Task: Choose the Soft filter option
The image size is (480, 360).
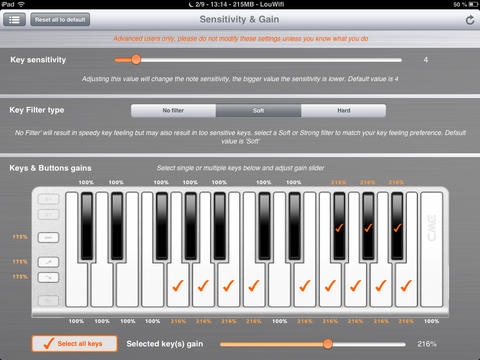Action: coord(259,110)
